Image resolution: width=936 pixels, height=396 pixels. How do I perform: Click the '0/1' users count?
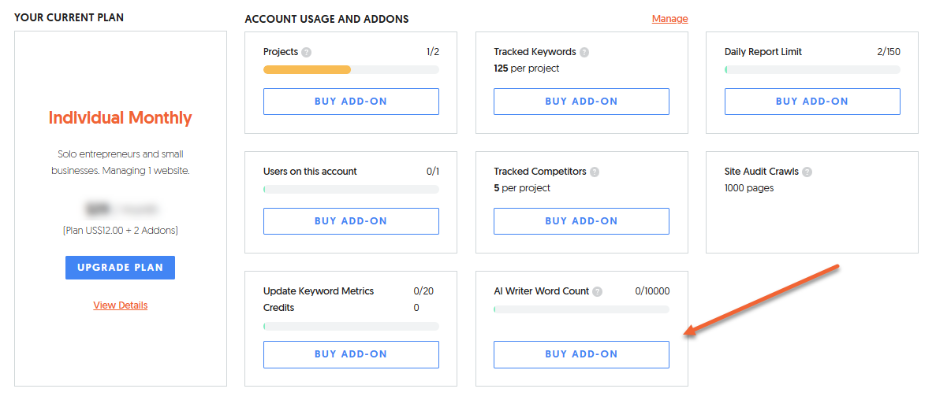[433, 172]
